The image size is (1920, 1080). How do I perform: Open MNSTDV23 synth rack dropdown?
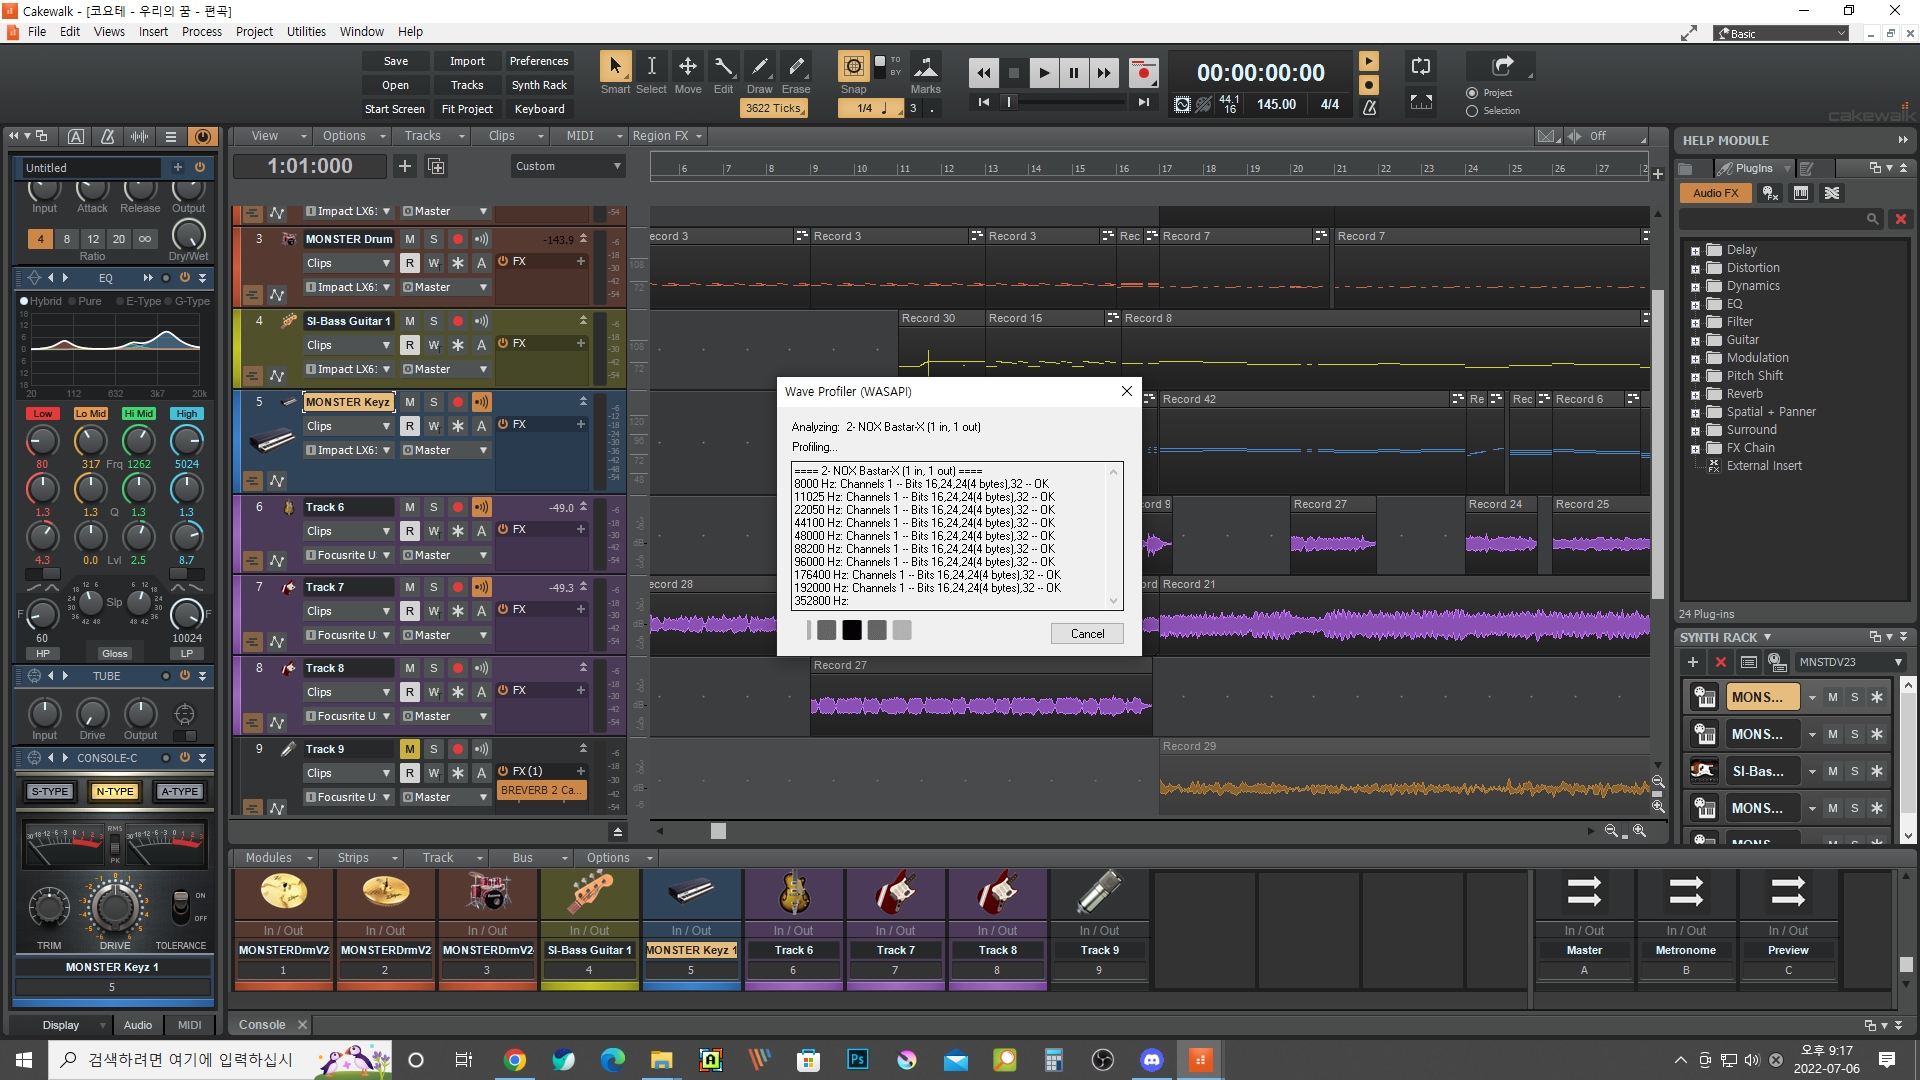point(1850,662)
